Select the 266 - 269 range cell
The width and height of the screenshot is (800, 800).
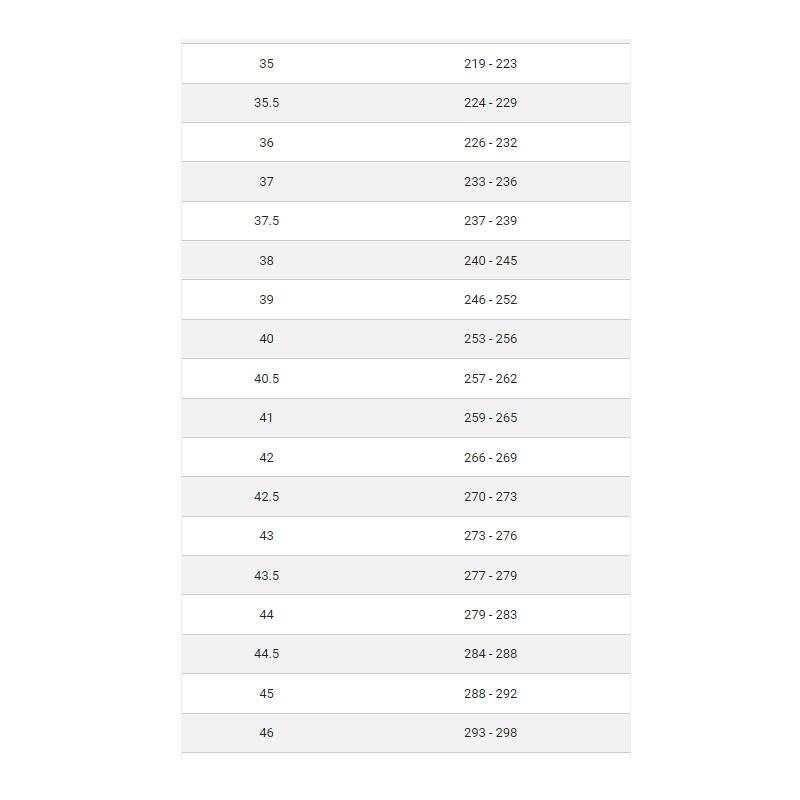[490, 458]
